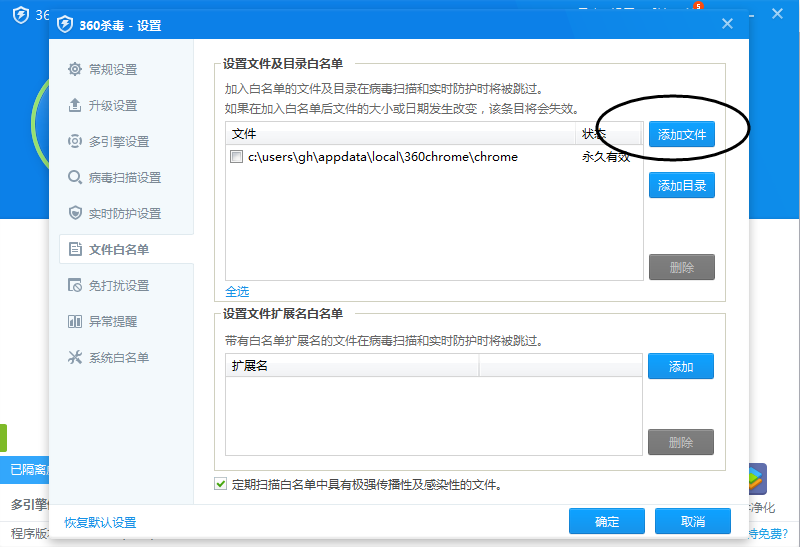Cancel the dialog with 取消 button
Image resolution: width=800 pixels, height=547 pixels.
(692, 522)
